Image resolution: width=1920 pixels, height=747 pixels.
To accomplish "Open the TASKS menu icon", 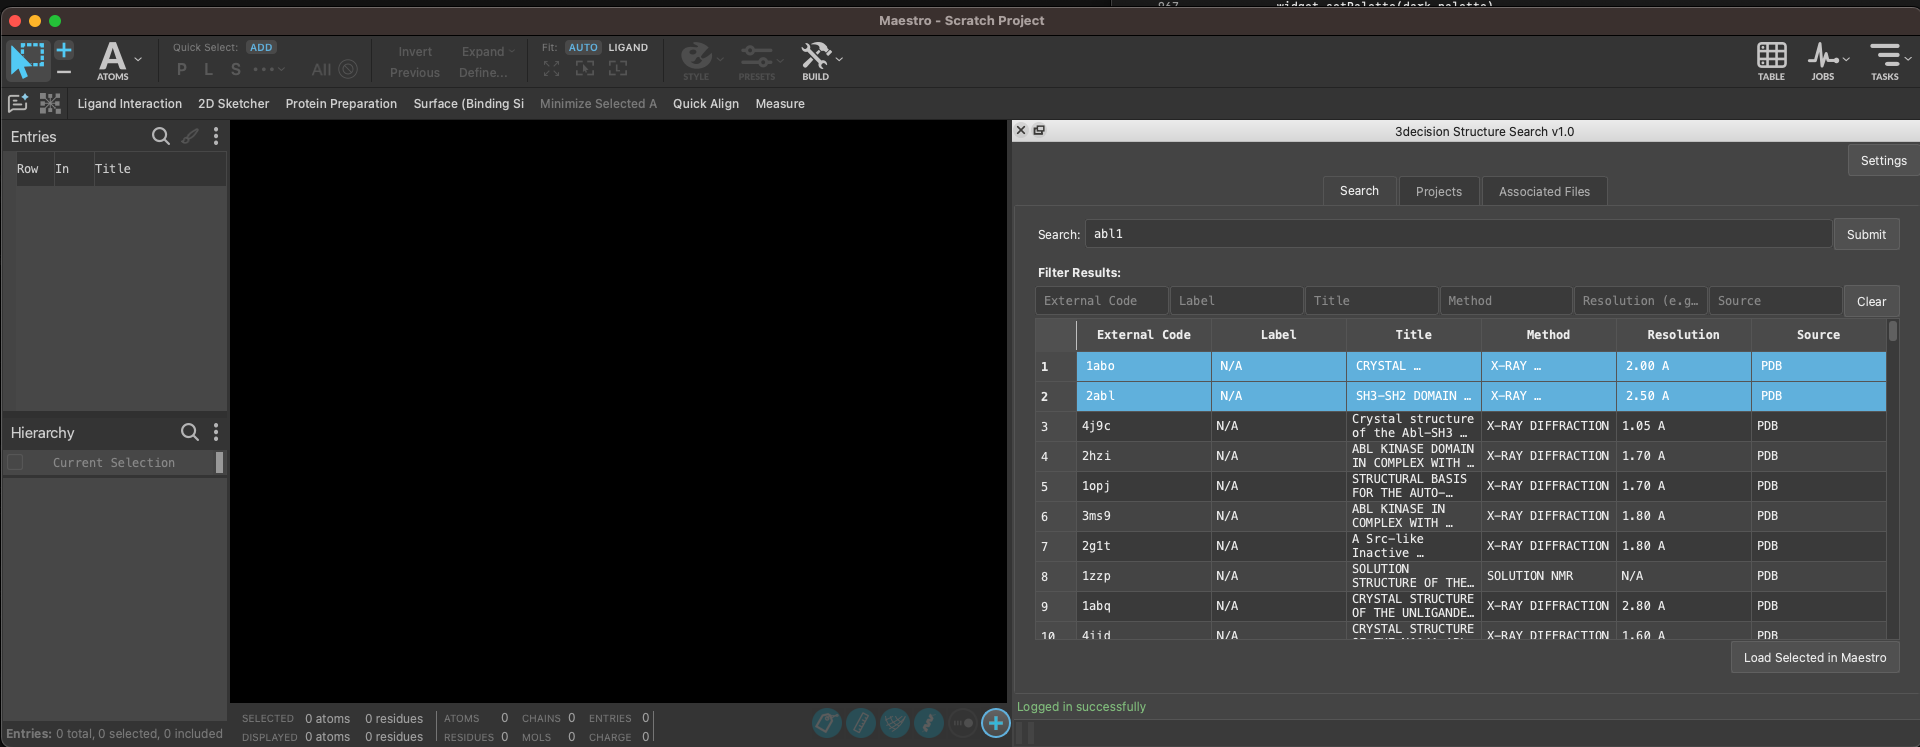I will pos(1885,61).
